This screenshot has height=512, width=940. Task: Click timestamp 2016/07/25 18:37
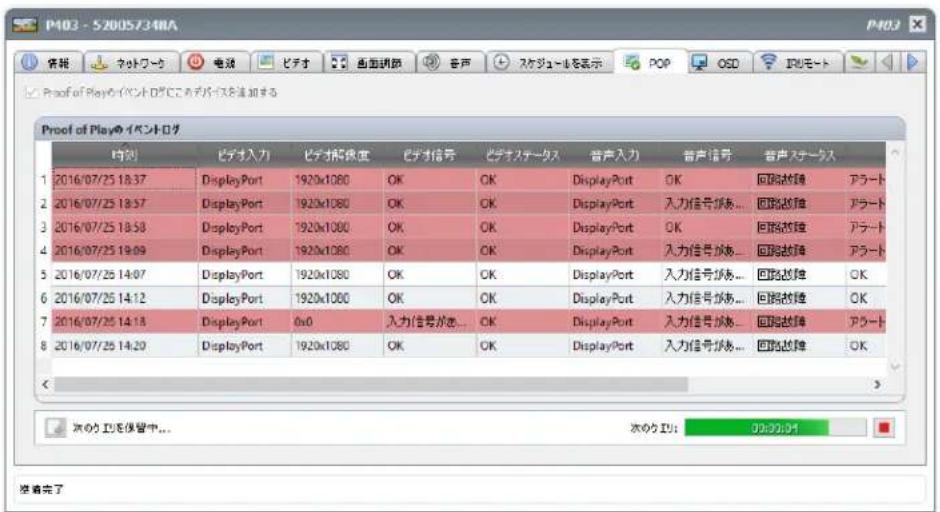click(x=100, y=180)
